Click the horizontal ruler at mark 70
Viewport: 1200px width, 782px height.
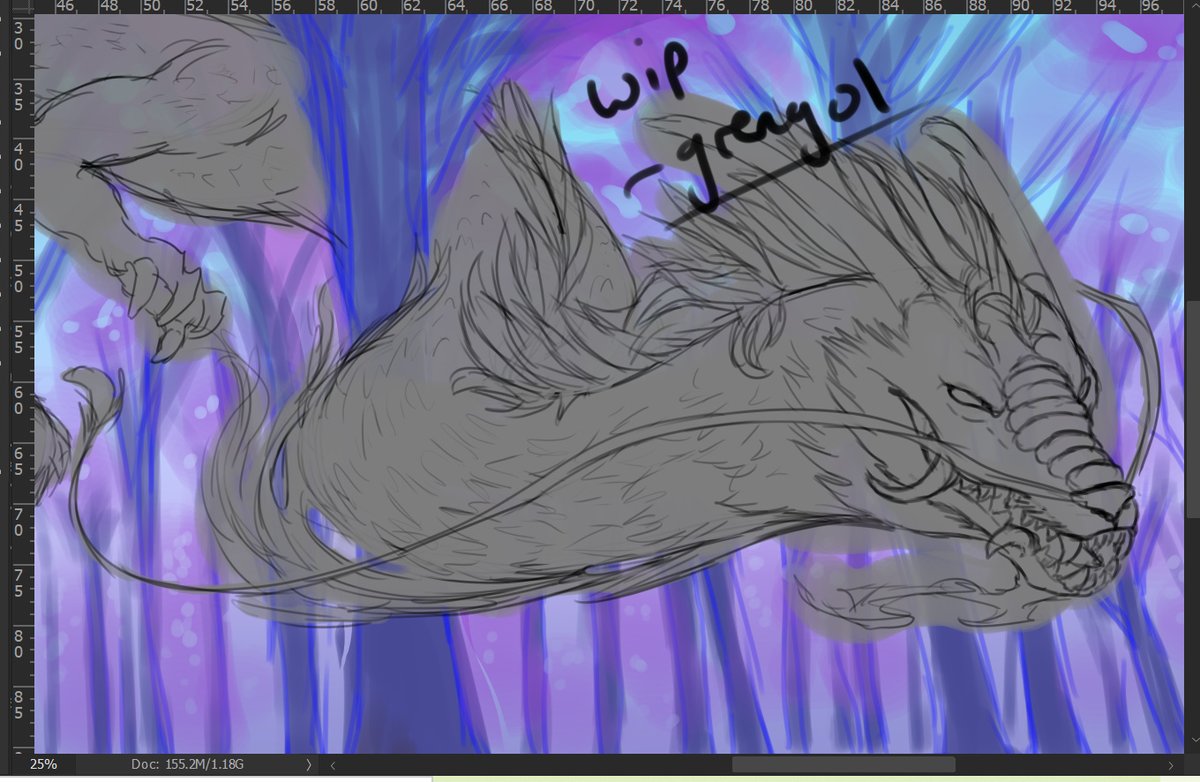click(587, 6)
